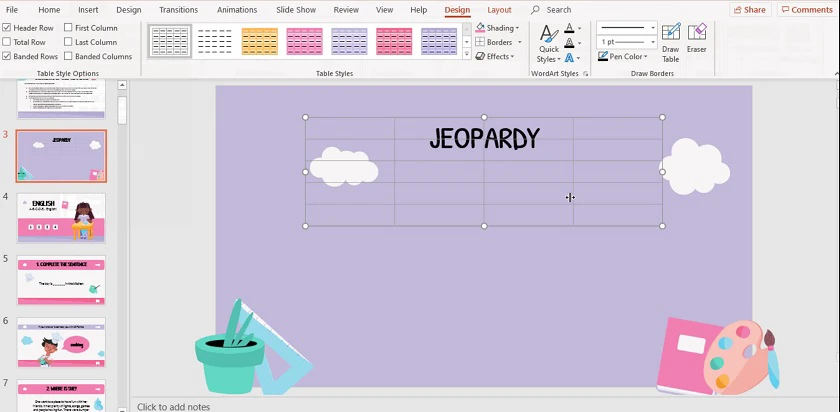840x412 pixels.
Task: Open Quick Styles WordArt gallery
Action: [549, 44]
